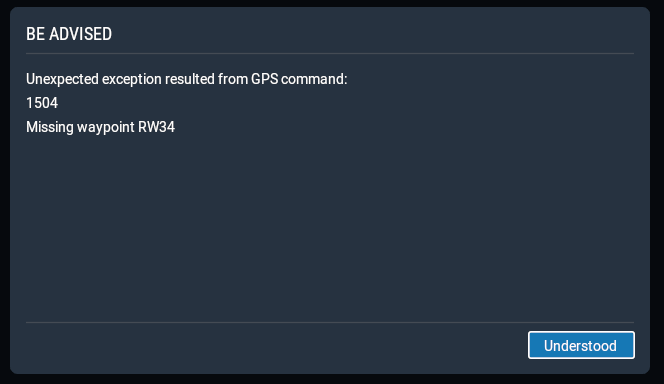Click the Missing waypoint RW34 message
Screen dimensions: 664x384
coord(100,127)
